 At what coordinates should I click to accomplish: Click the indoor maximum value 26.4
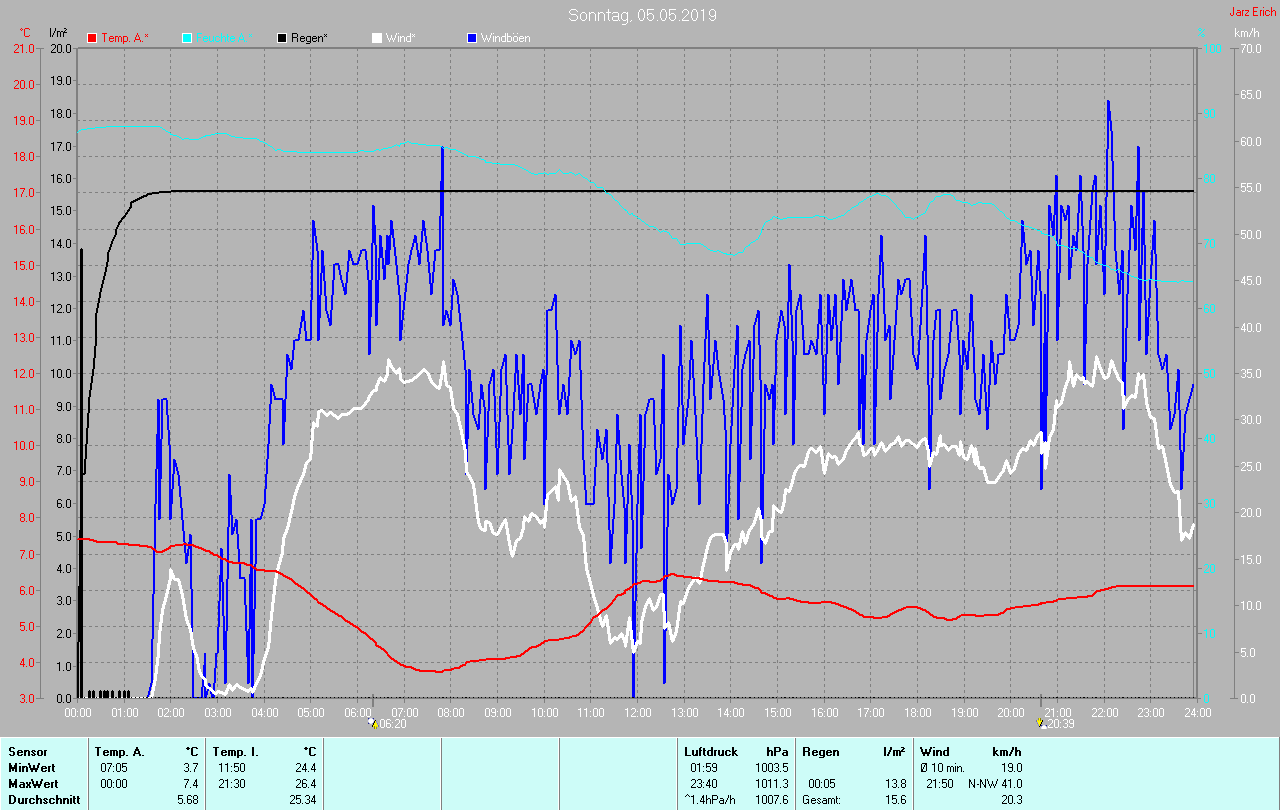pyautogui.click(x=306, y=784)
